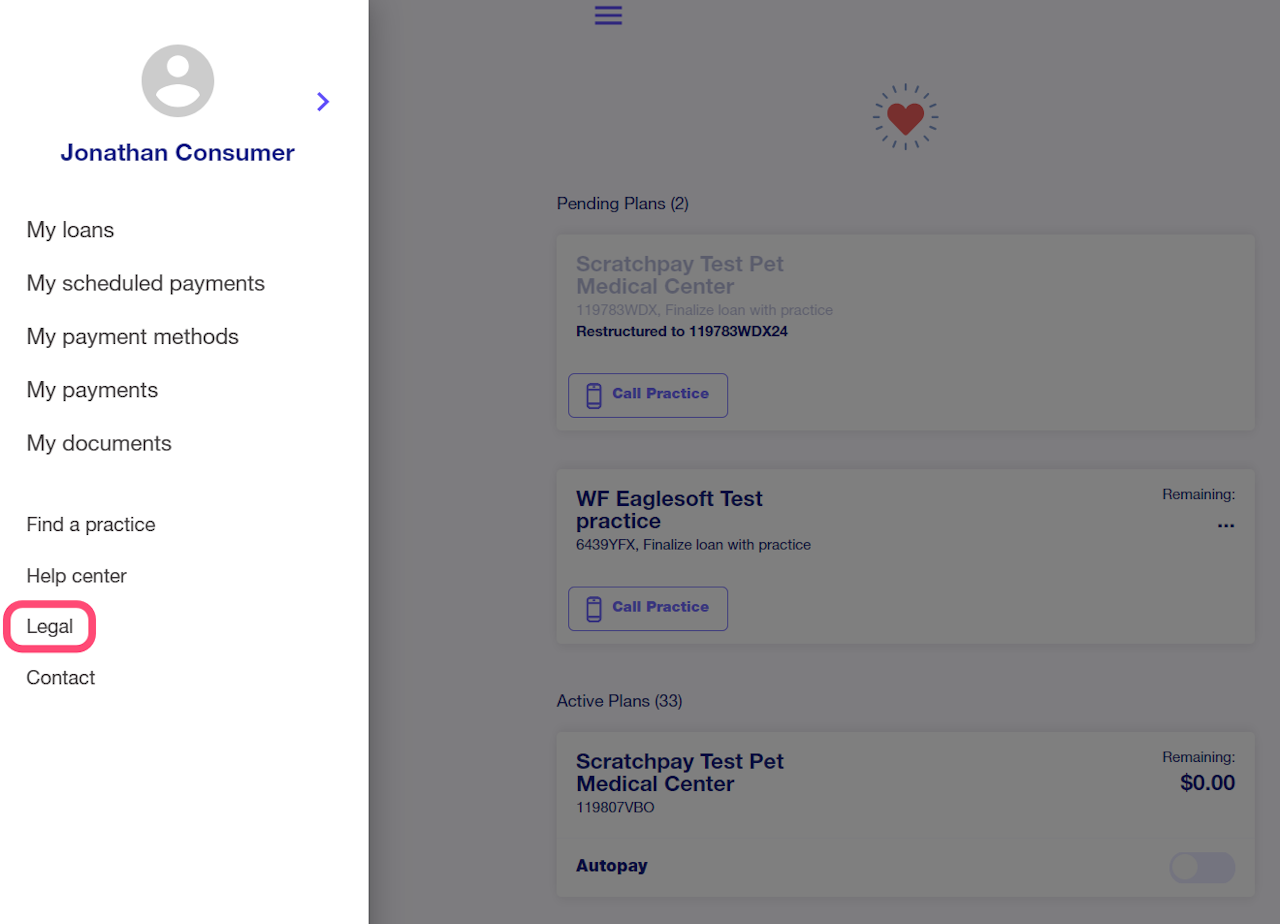Open My loans menu item

[71, 230]
